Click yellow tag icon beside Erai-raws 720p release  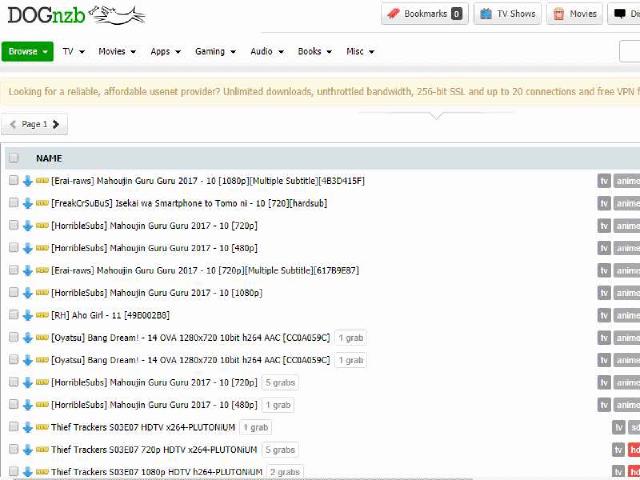pos(42,270)
